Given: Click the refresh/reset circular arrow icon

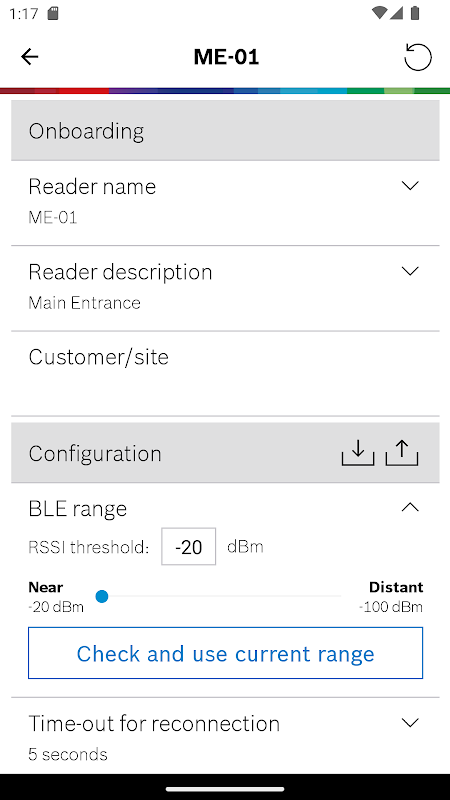Looking at the screenshot, I should click(x=418, y=57).
